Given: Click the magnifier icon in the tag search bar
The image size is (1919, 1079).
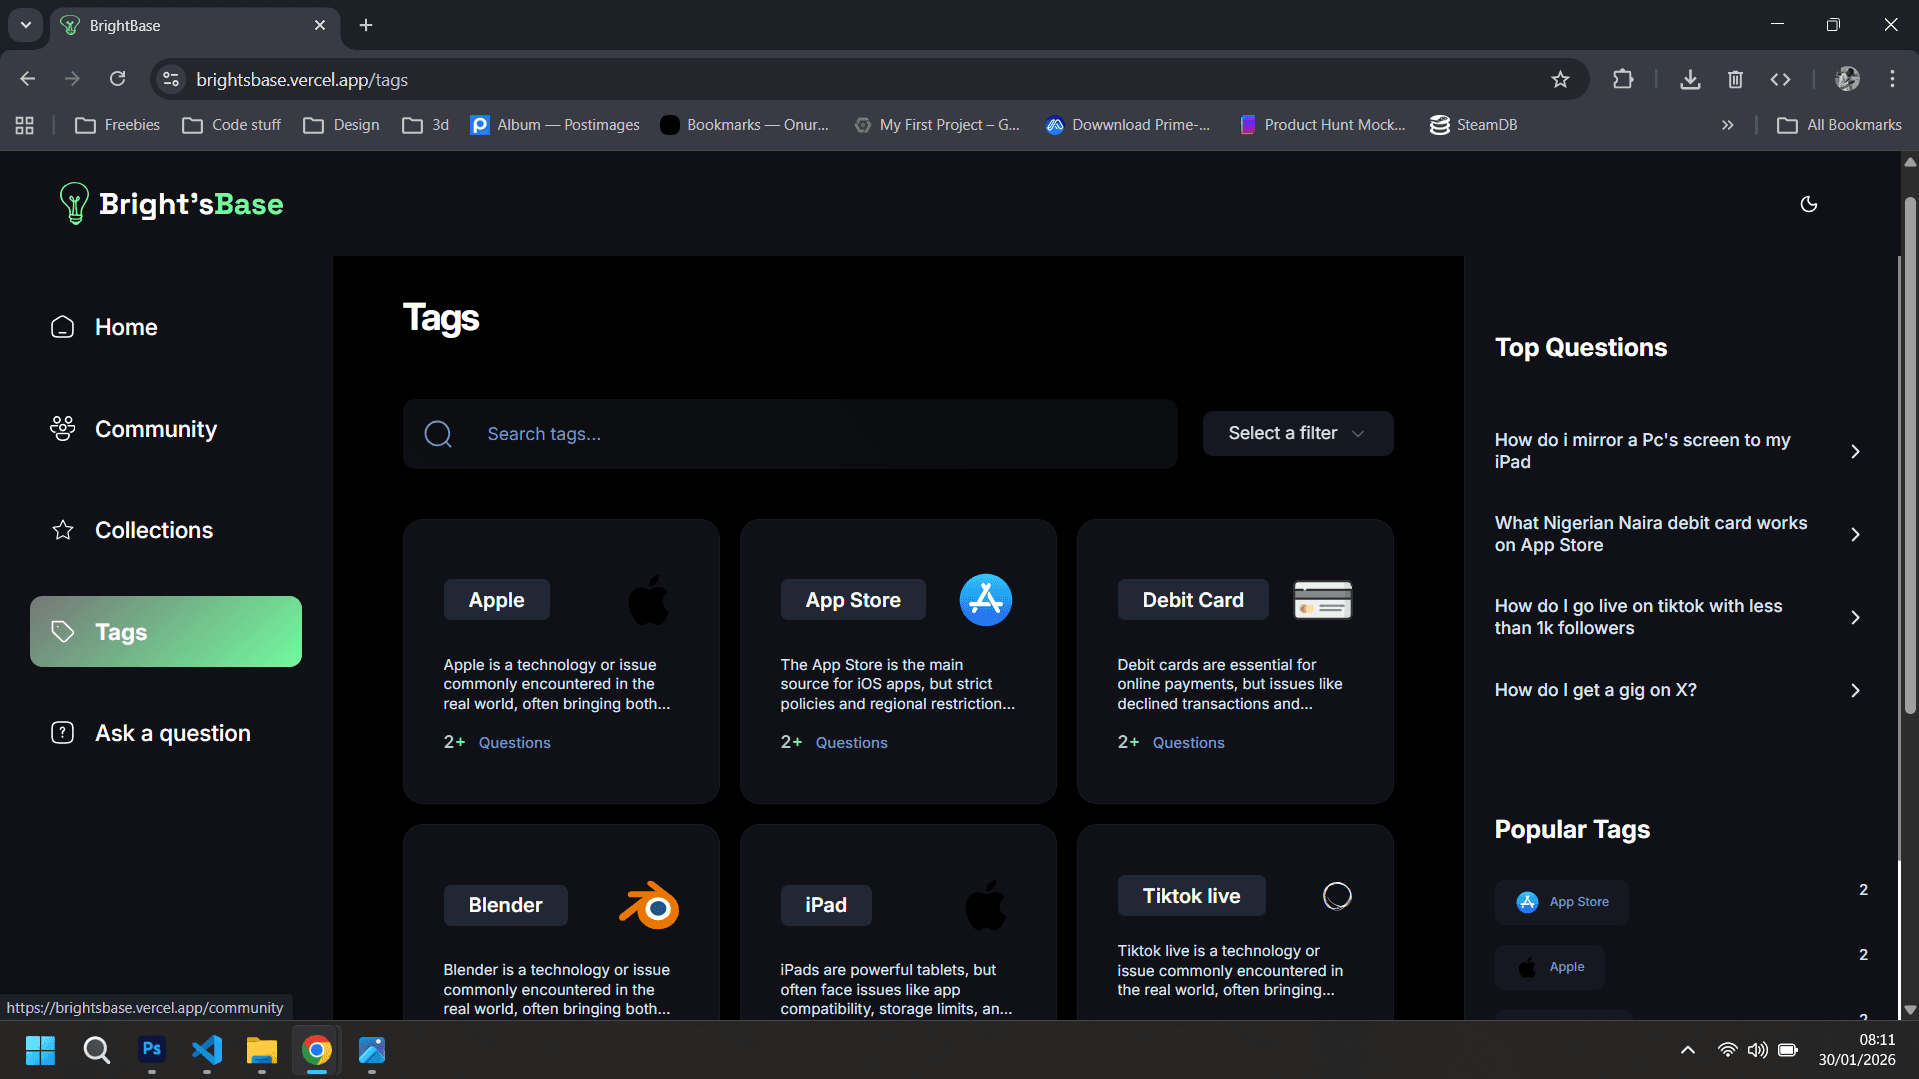Looking at the screenshot, I should pyautogui.click(x=438, y=433).
